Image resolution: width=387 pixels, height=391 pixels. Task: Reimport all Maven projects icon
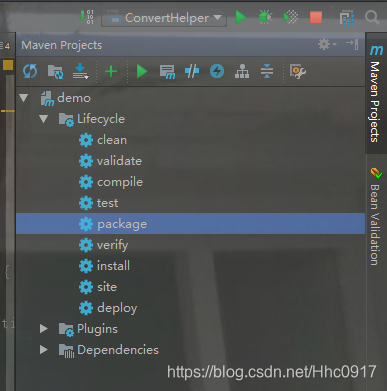point(30,71)
